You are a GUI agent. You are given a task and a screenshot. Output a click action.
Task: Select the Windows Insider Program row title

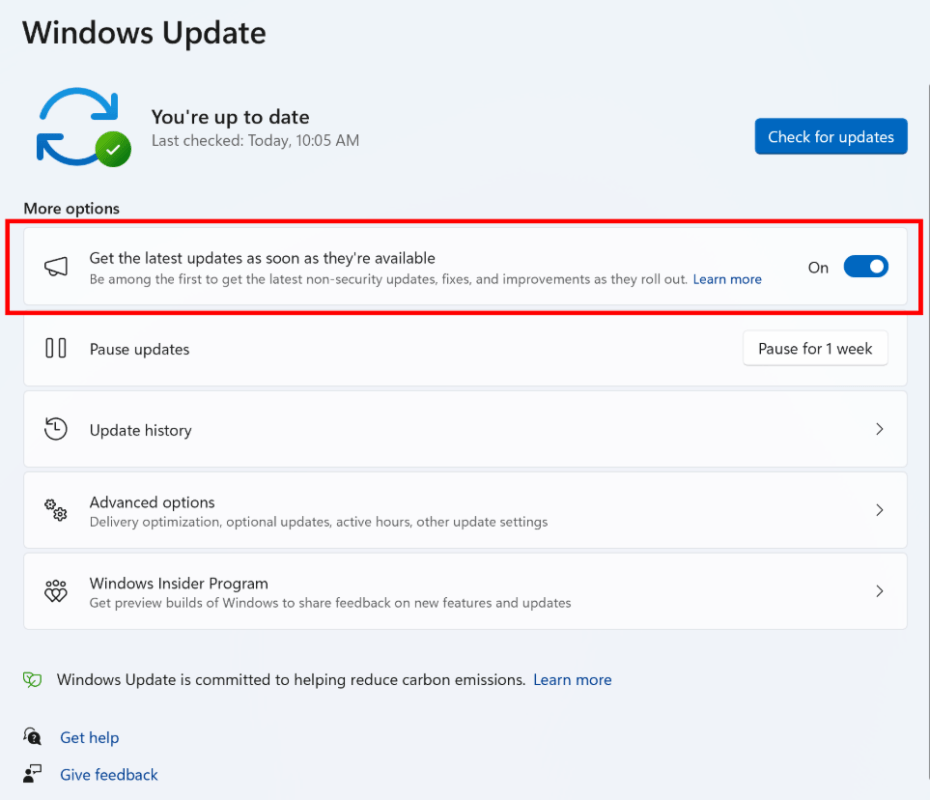179,584
